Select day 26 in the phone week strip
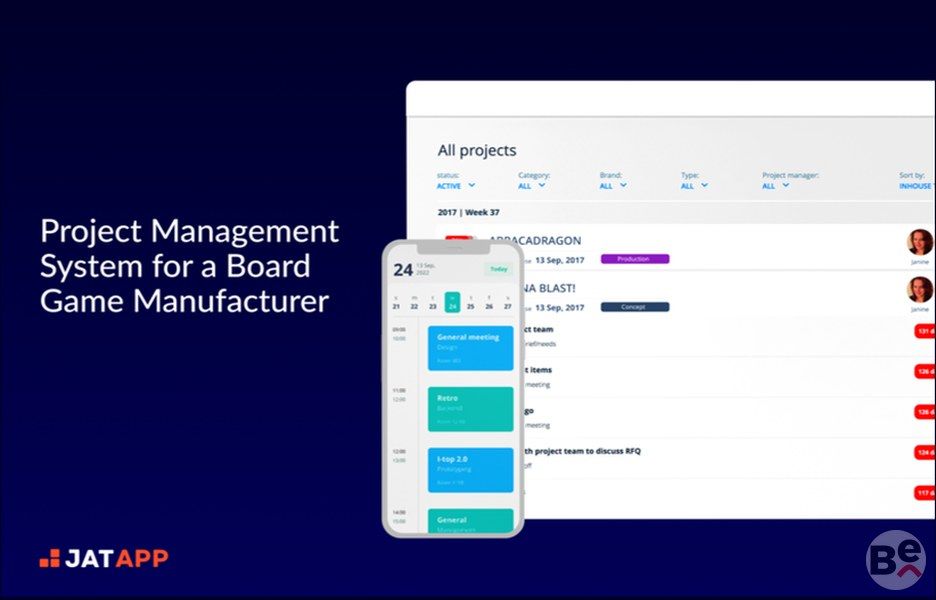Viewport: 936px width, 600px height. point(489,302)
